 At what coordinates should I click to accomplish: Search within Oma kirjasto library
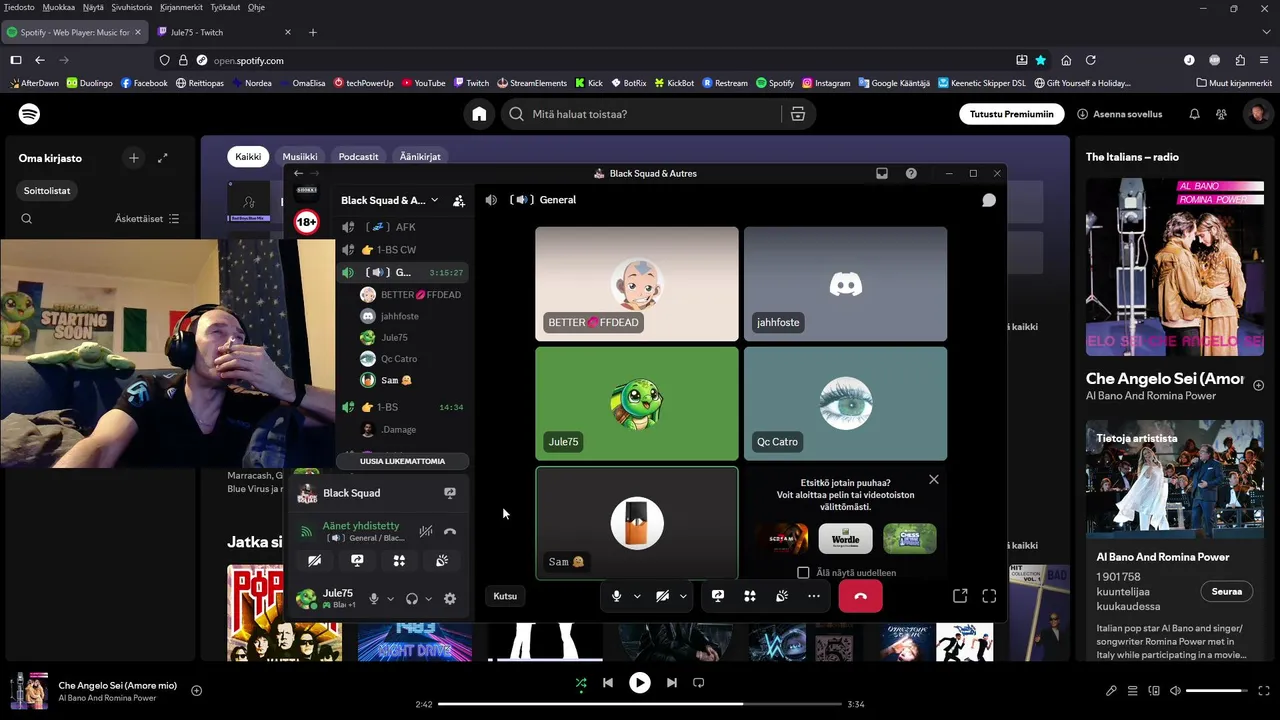(27, 219)
